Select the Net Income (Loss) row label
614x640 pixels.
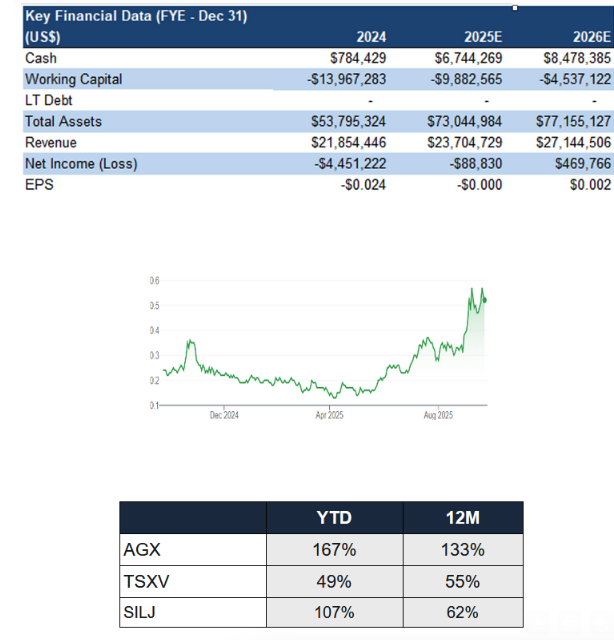pyautogui.click(x=81, y=164)
